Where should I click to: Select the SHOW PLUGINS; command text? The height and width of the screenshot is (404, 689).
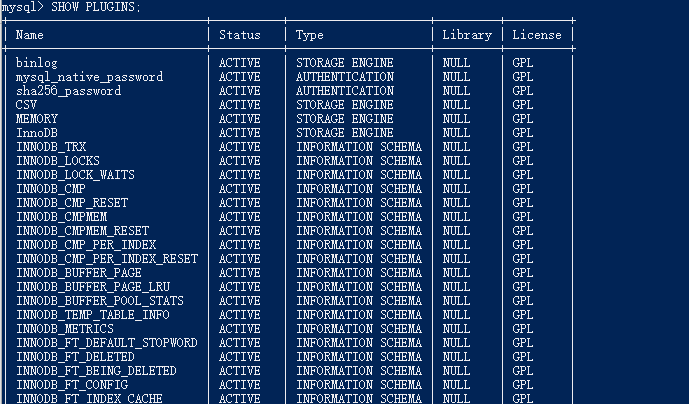[96, 7]
